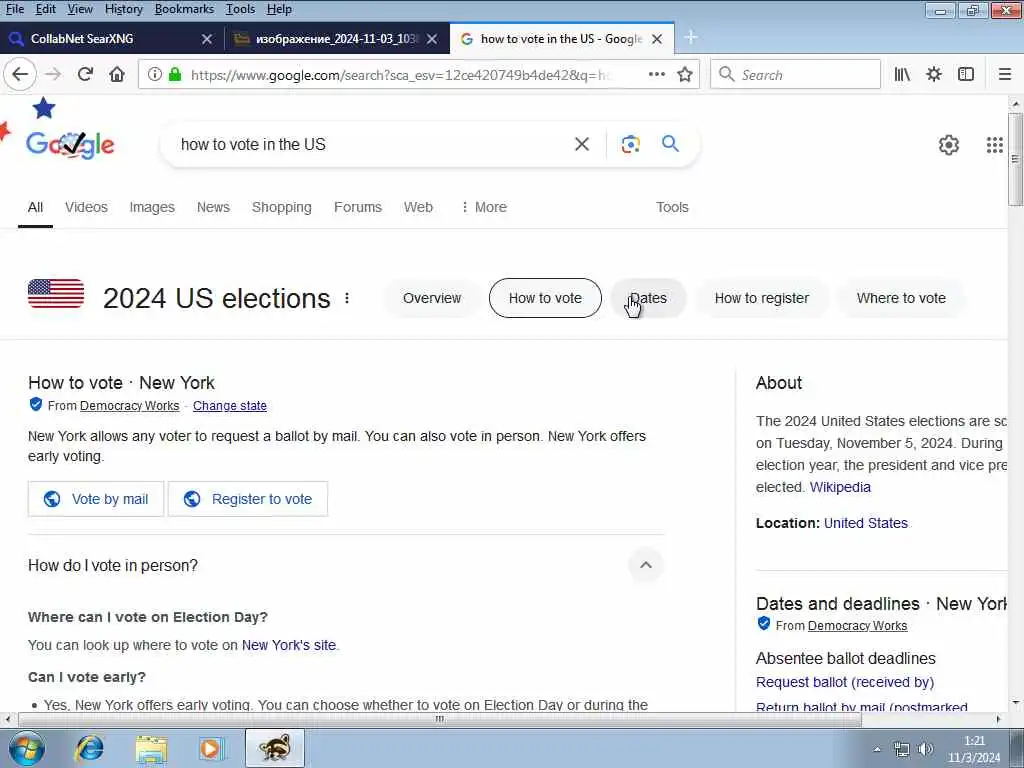This screenshot has width=1024, height=768.
Task: Launch Internet Explorer from the taskbar
Action: coord(89,748)
